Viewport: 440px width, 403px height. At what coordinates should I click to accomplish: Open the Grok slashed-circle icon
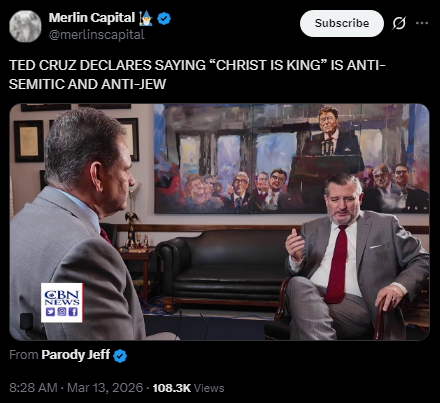399,23
